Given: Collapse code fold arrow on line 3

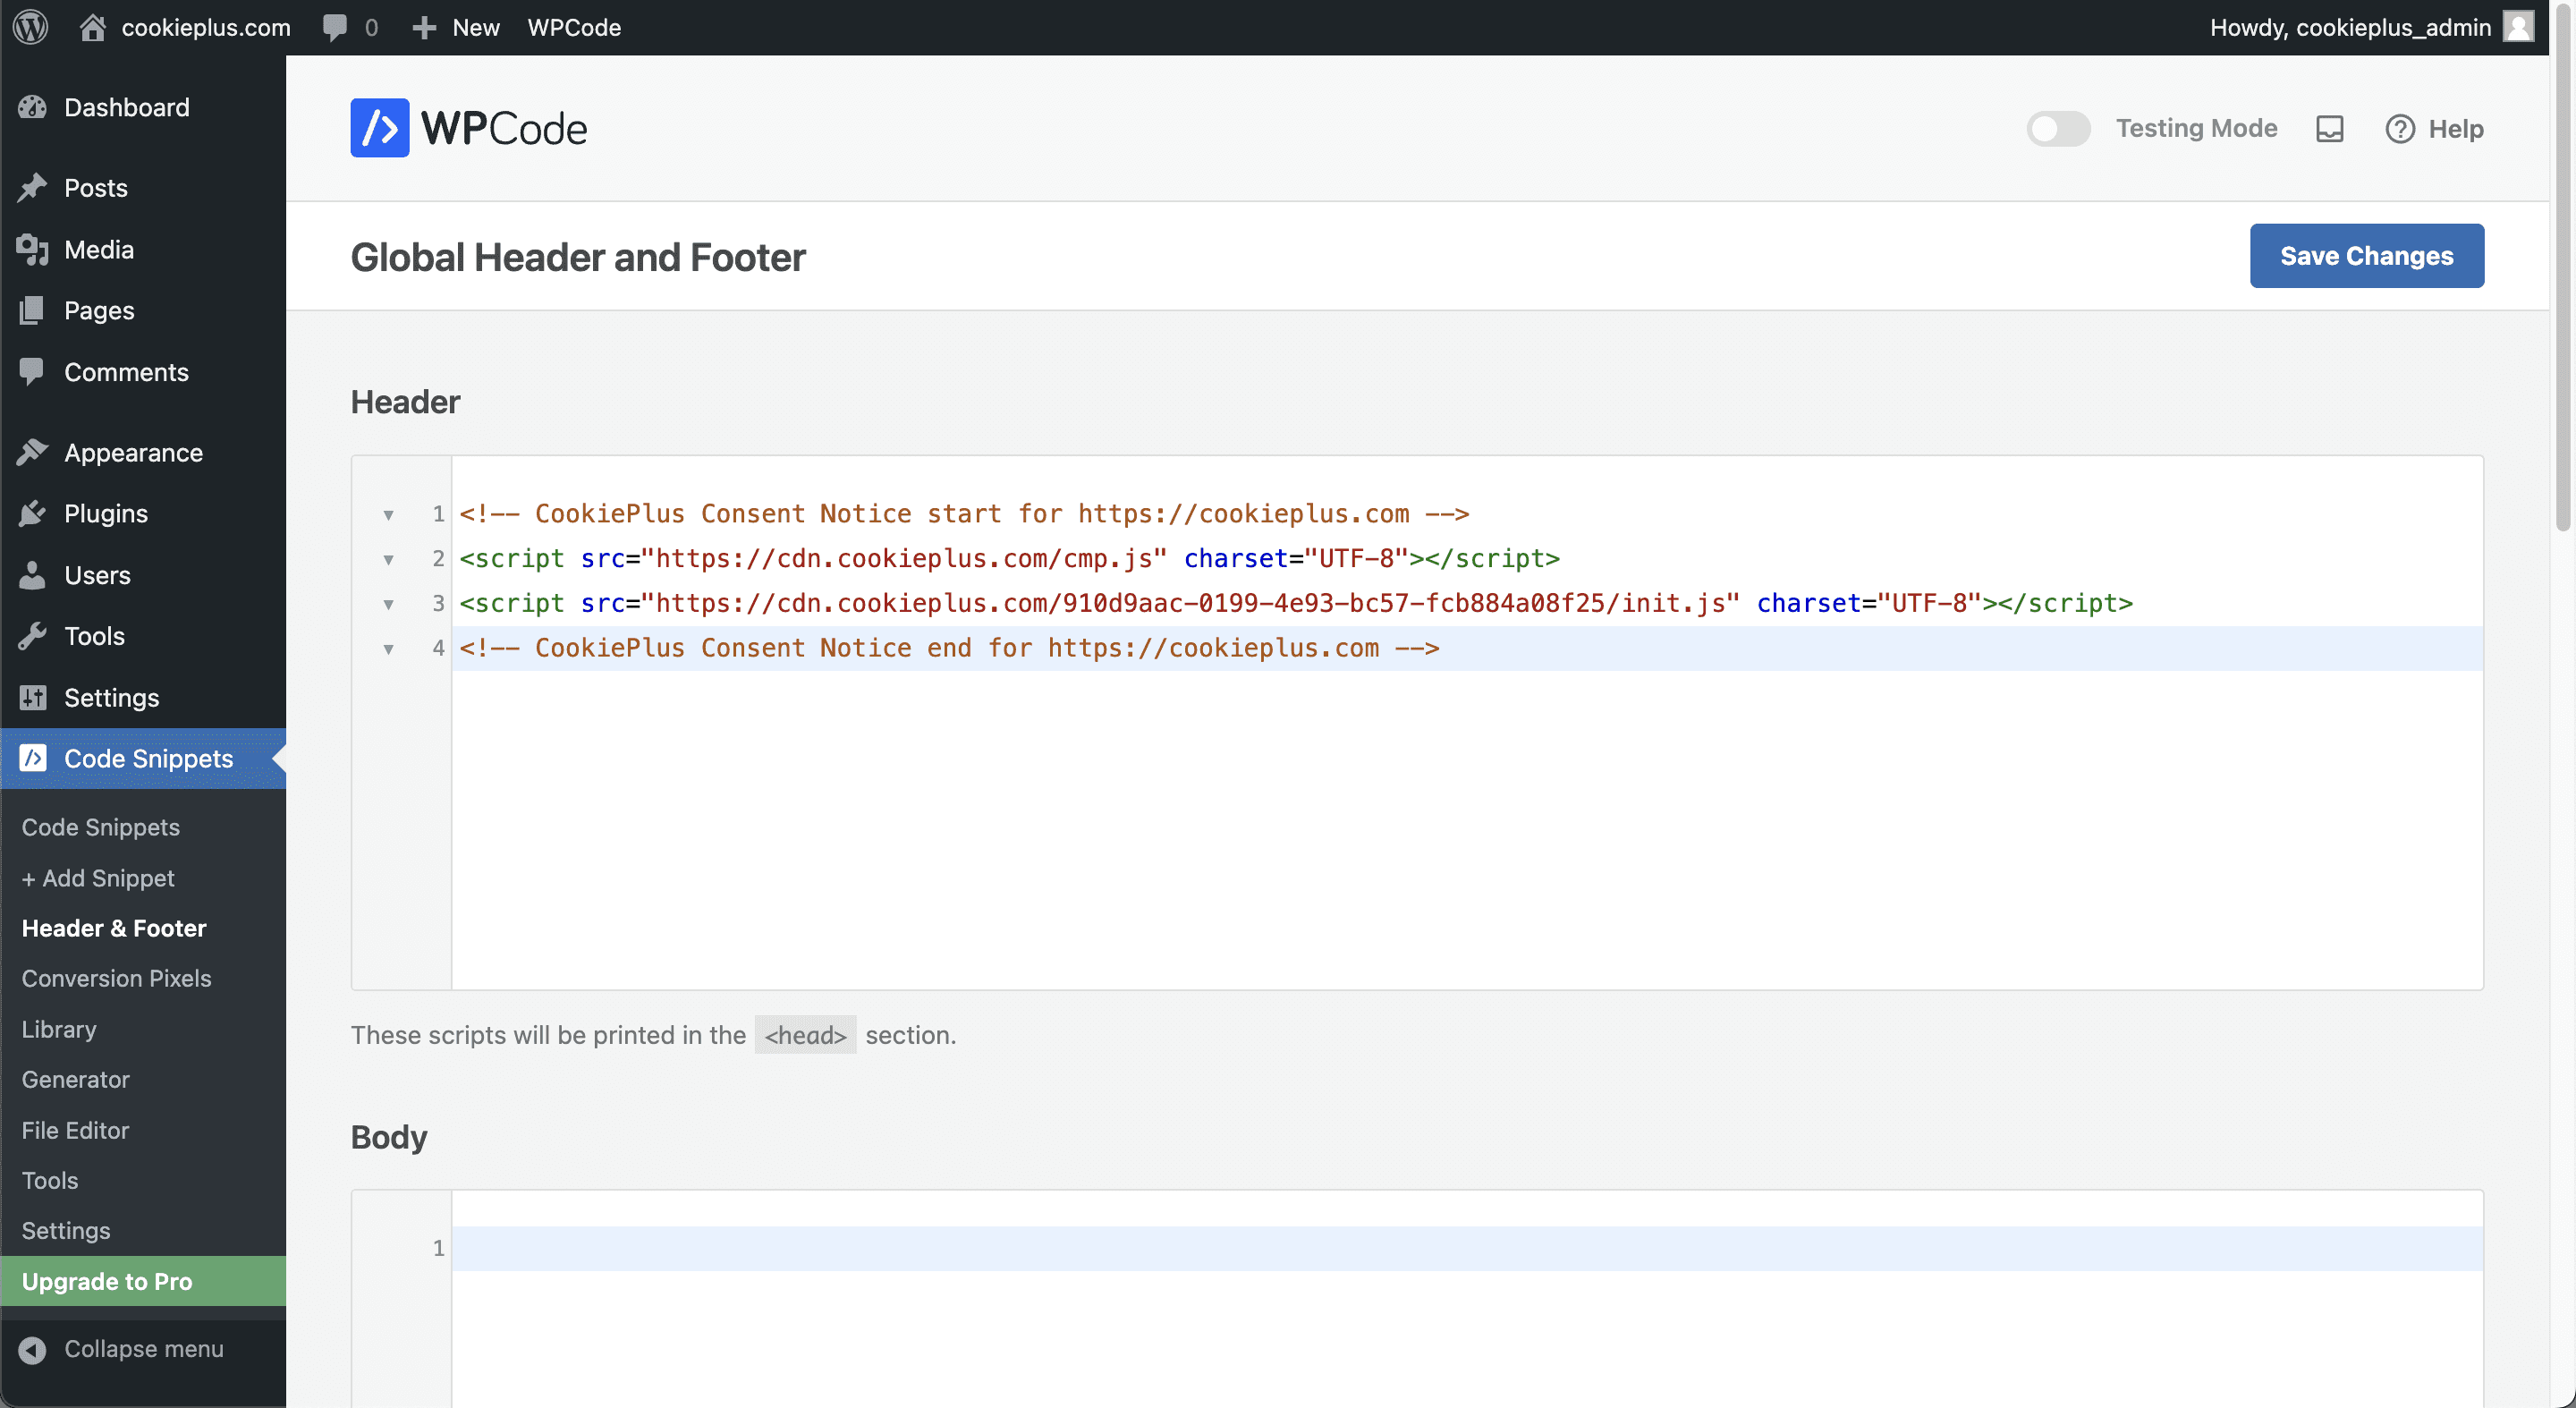Looking at the screenshot, I should point(388,604).
